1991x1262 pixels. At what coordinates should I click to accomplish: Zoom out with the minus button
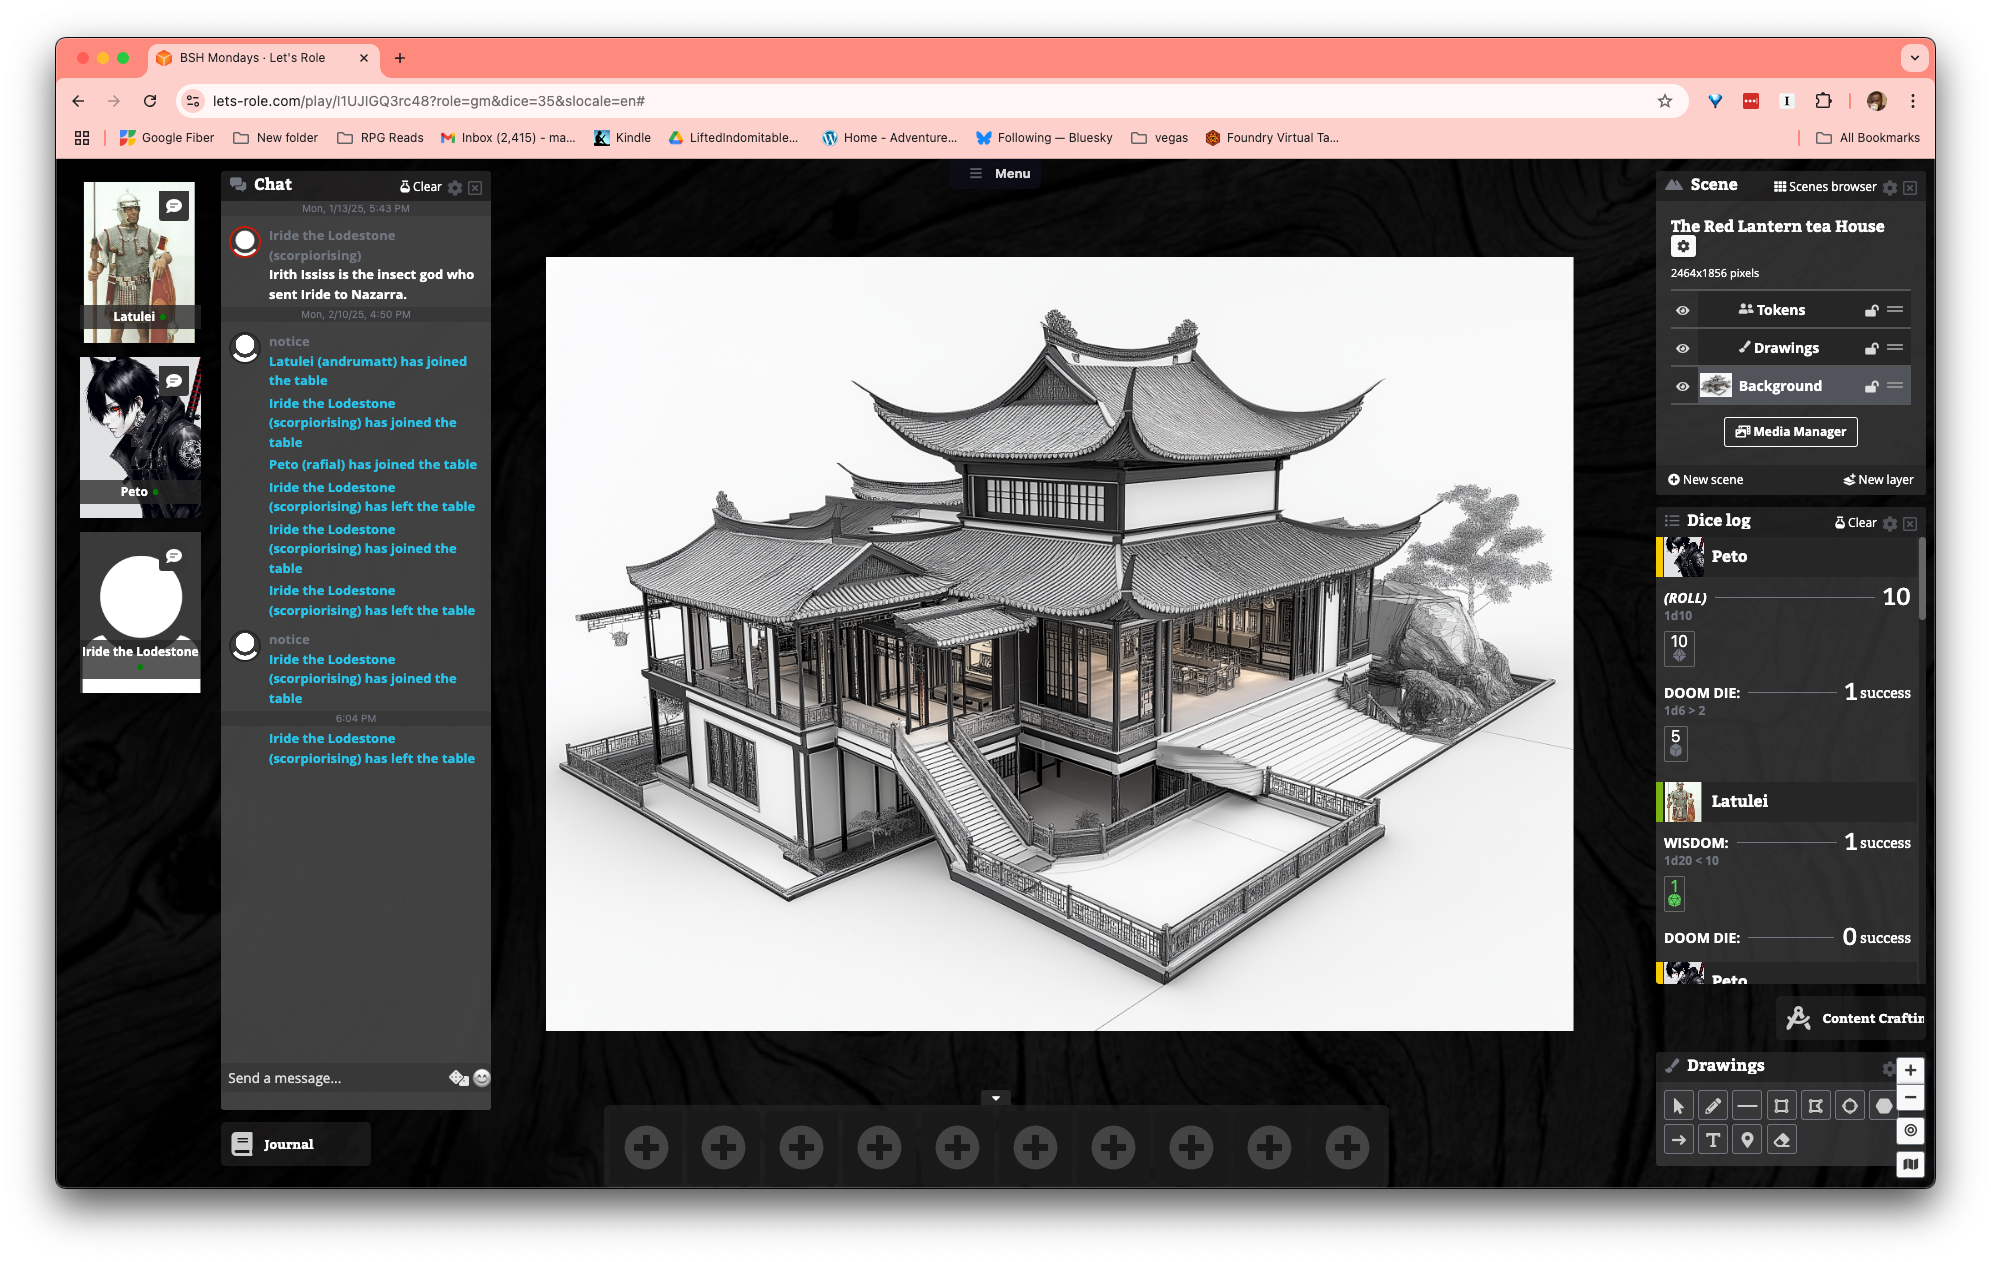coord(1910,1098)
